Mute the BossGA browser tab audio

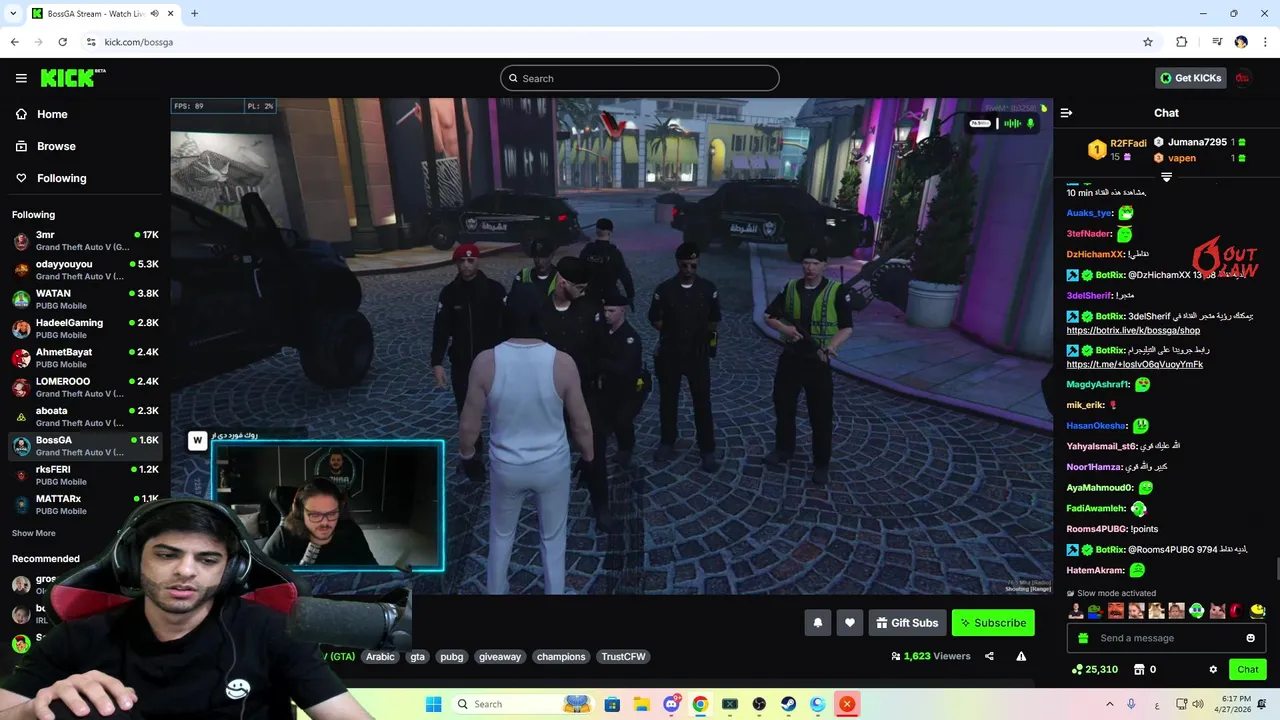coord(154,13)
